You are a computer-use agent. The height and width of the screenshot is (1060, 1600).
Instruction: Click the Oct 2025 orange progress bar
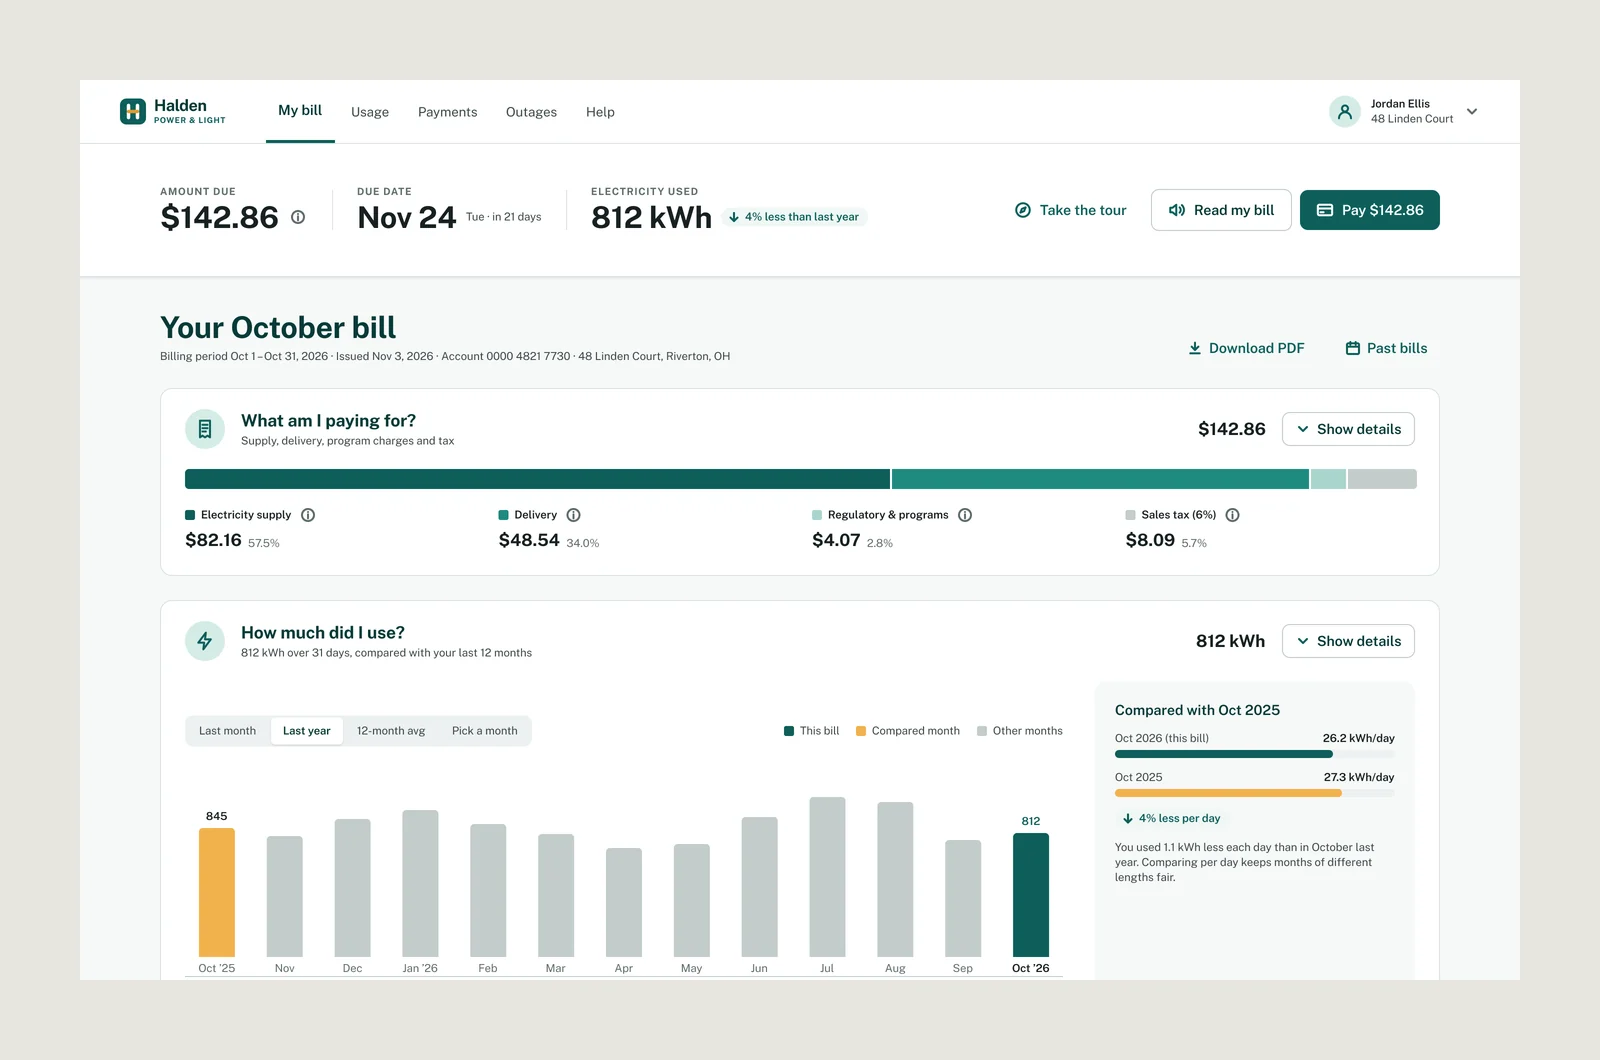tap(1254, 793)
